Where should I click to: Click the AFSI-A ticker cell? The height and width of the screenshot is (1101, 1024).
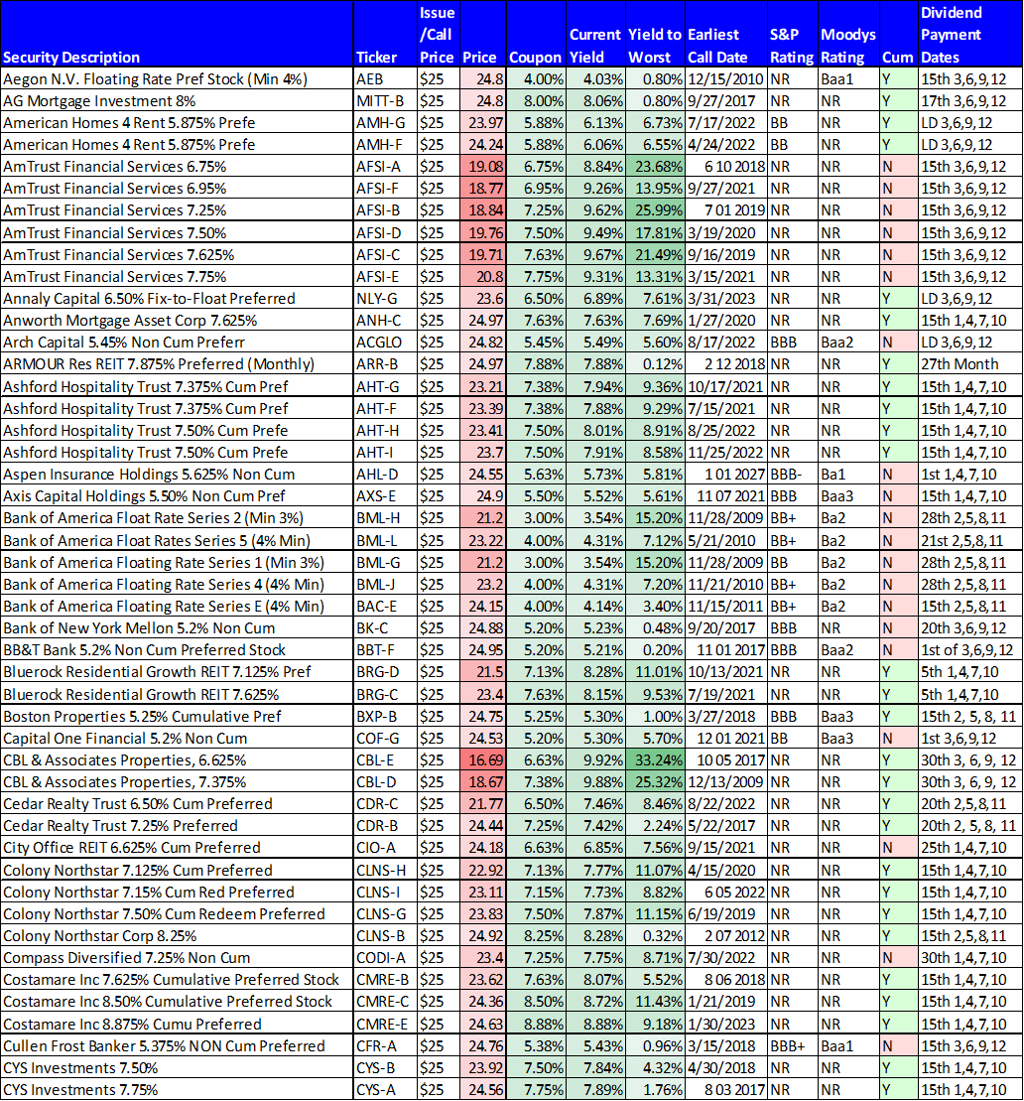pos(385,167)
